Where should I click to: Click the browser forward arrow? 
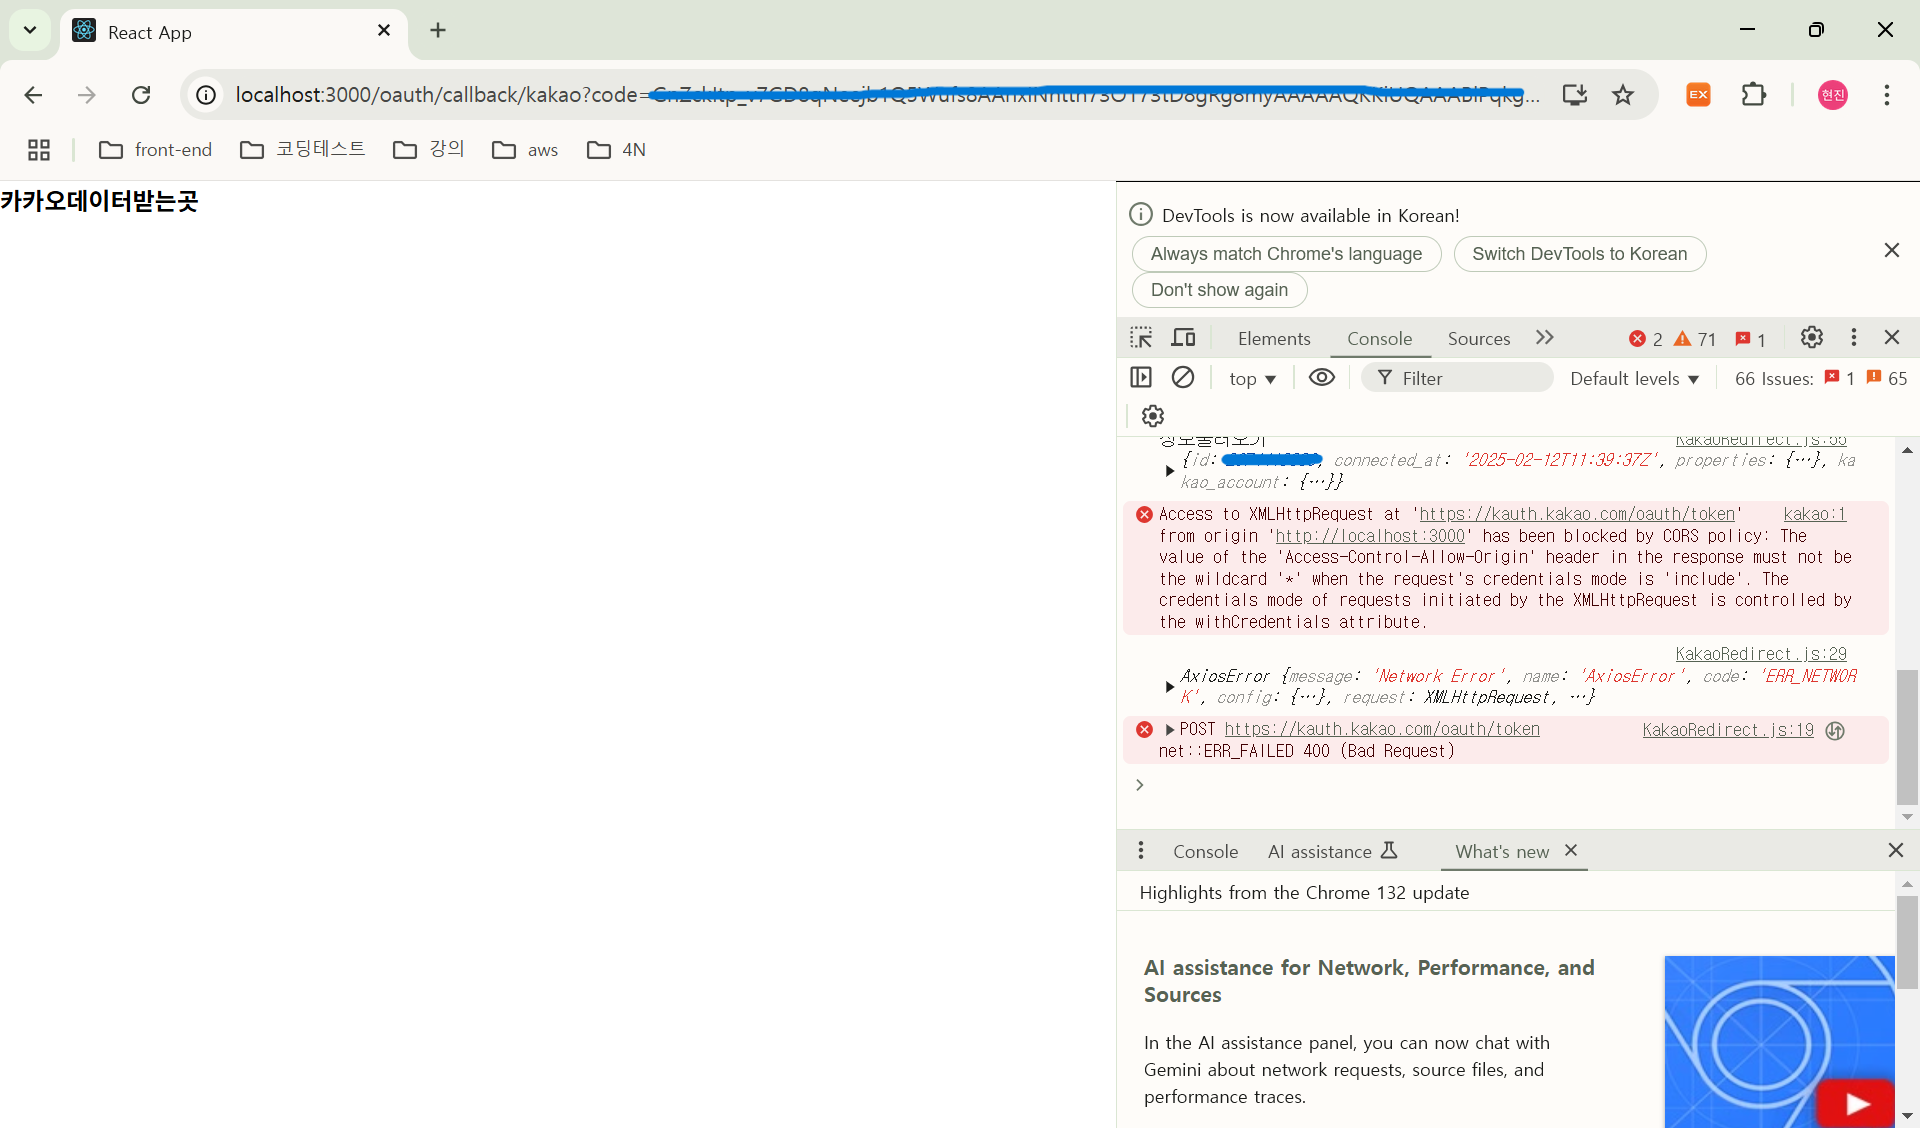point(87,95)
